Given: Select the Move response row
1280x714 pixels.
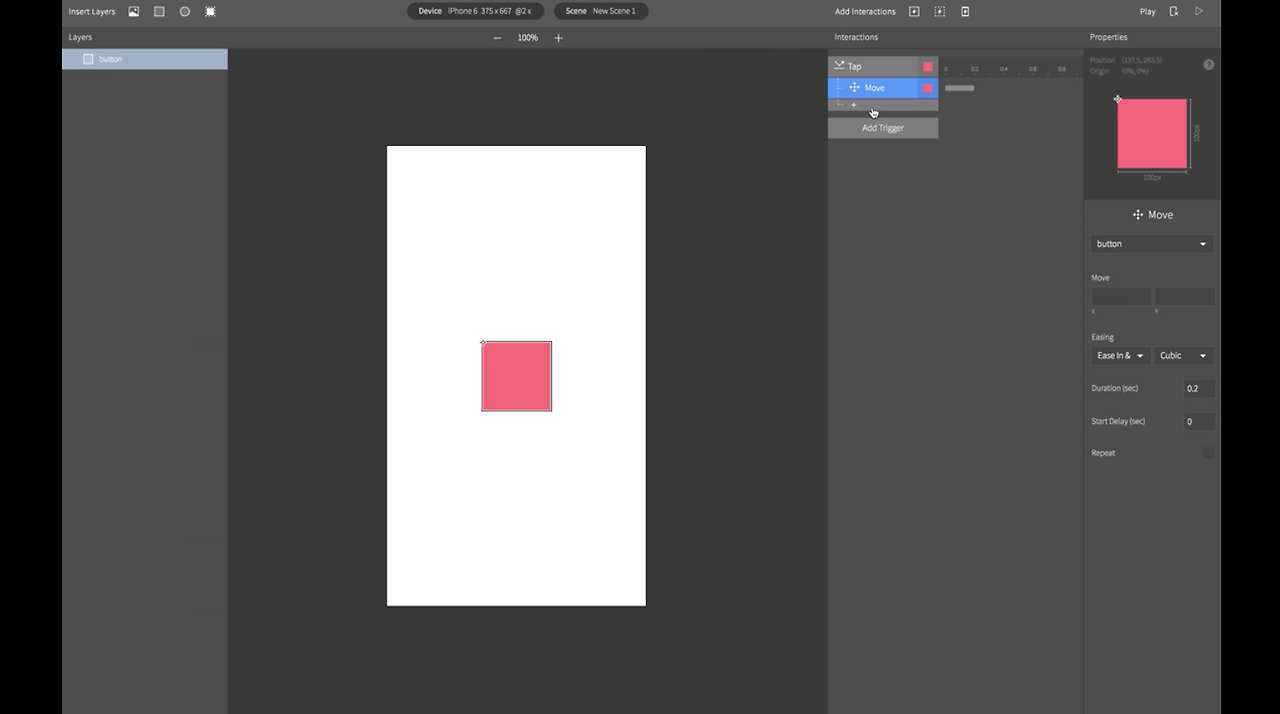Looking at the screenshot, I should click(883, 88).
